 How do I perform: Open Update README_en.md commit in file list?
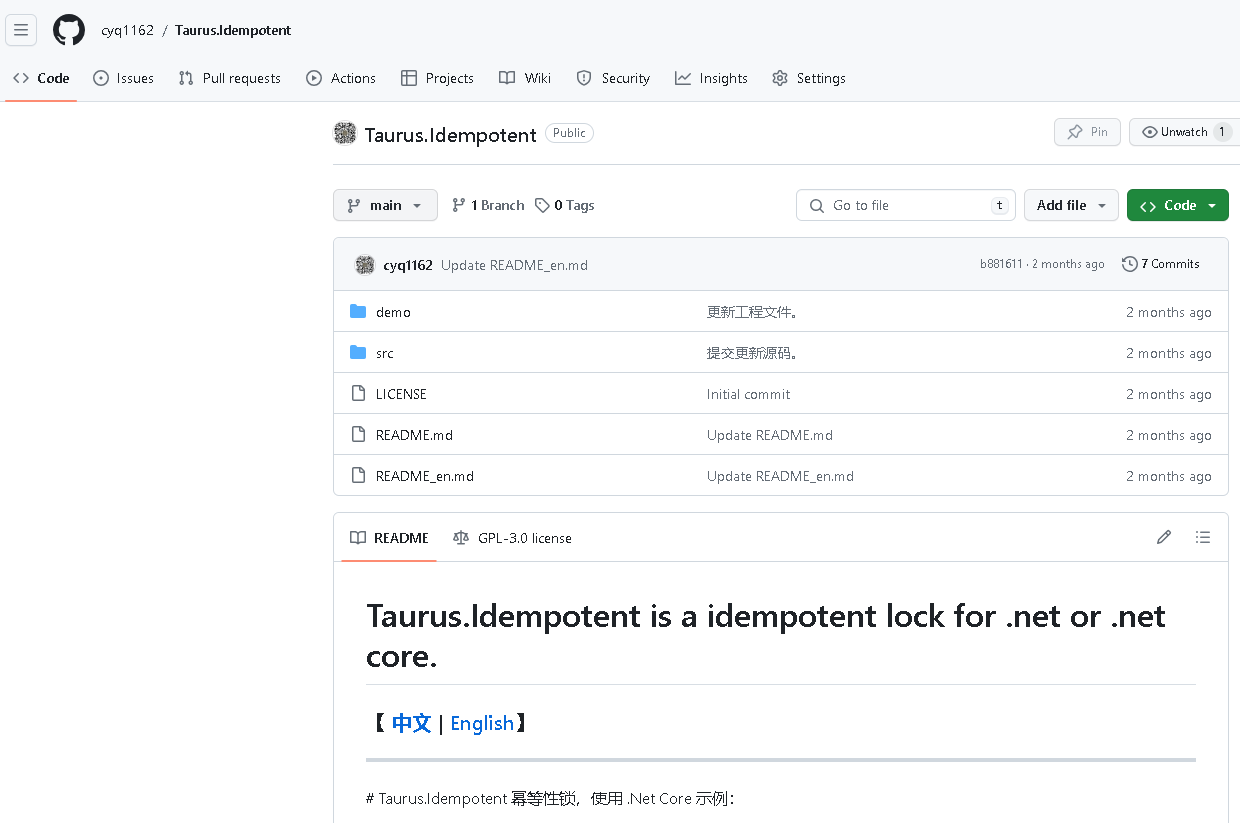[780, 476]
